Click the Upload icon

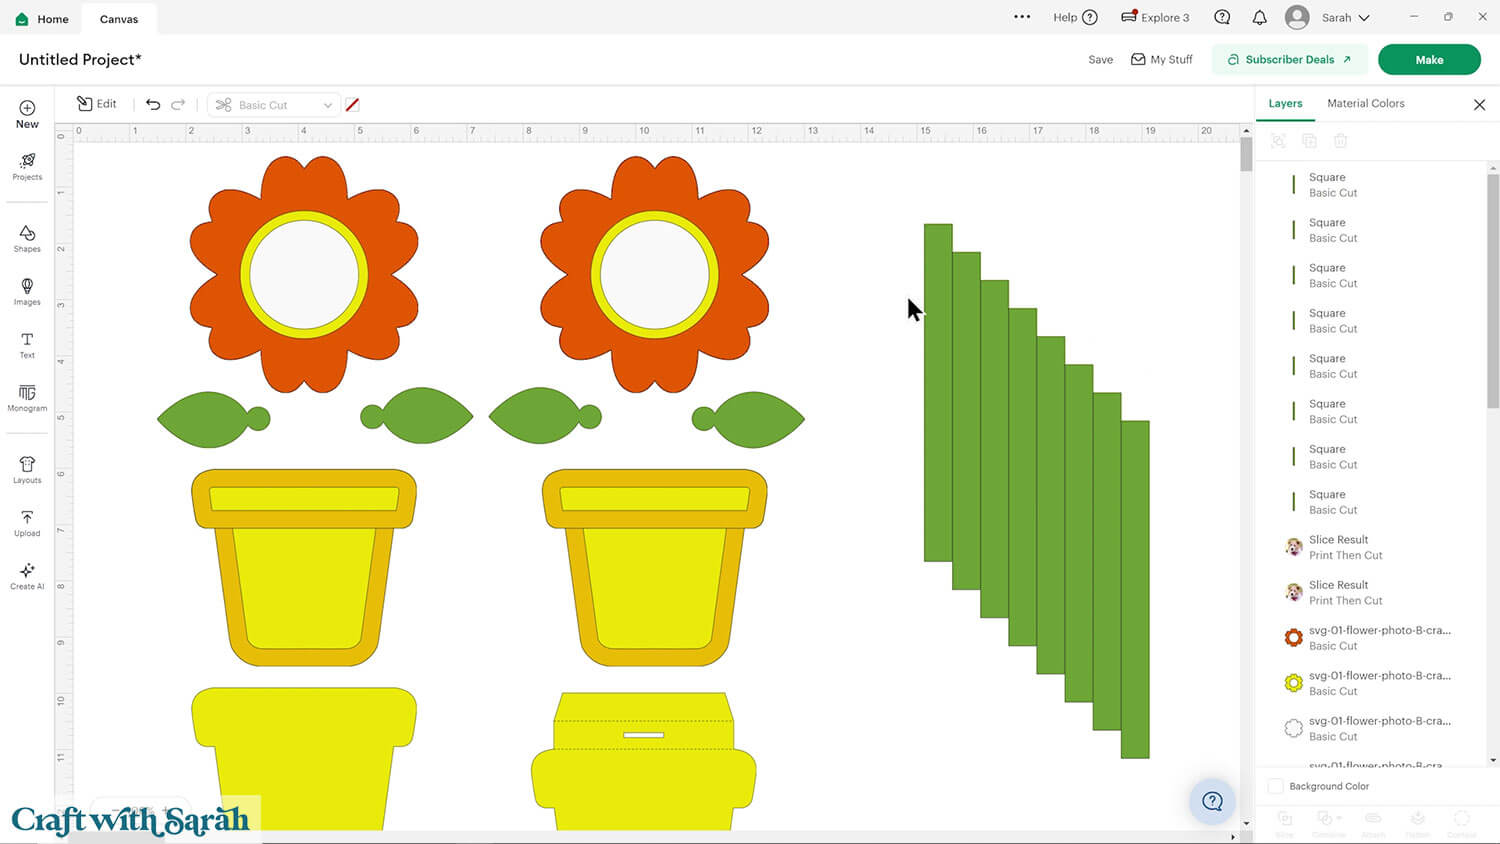click(x=27, y=522)
